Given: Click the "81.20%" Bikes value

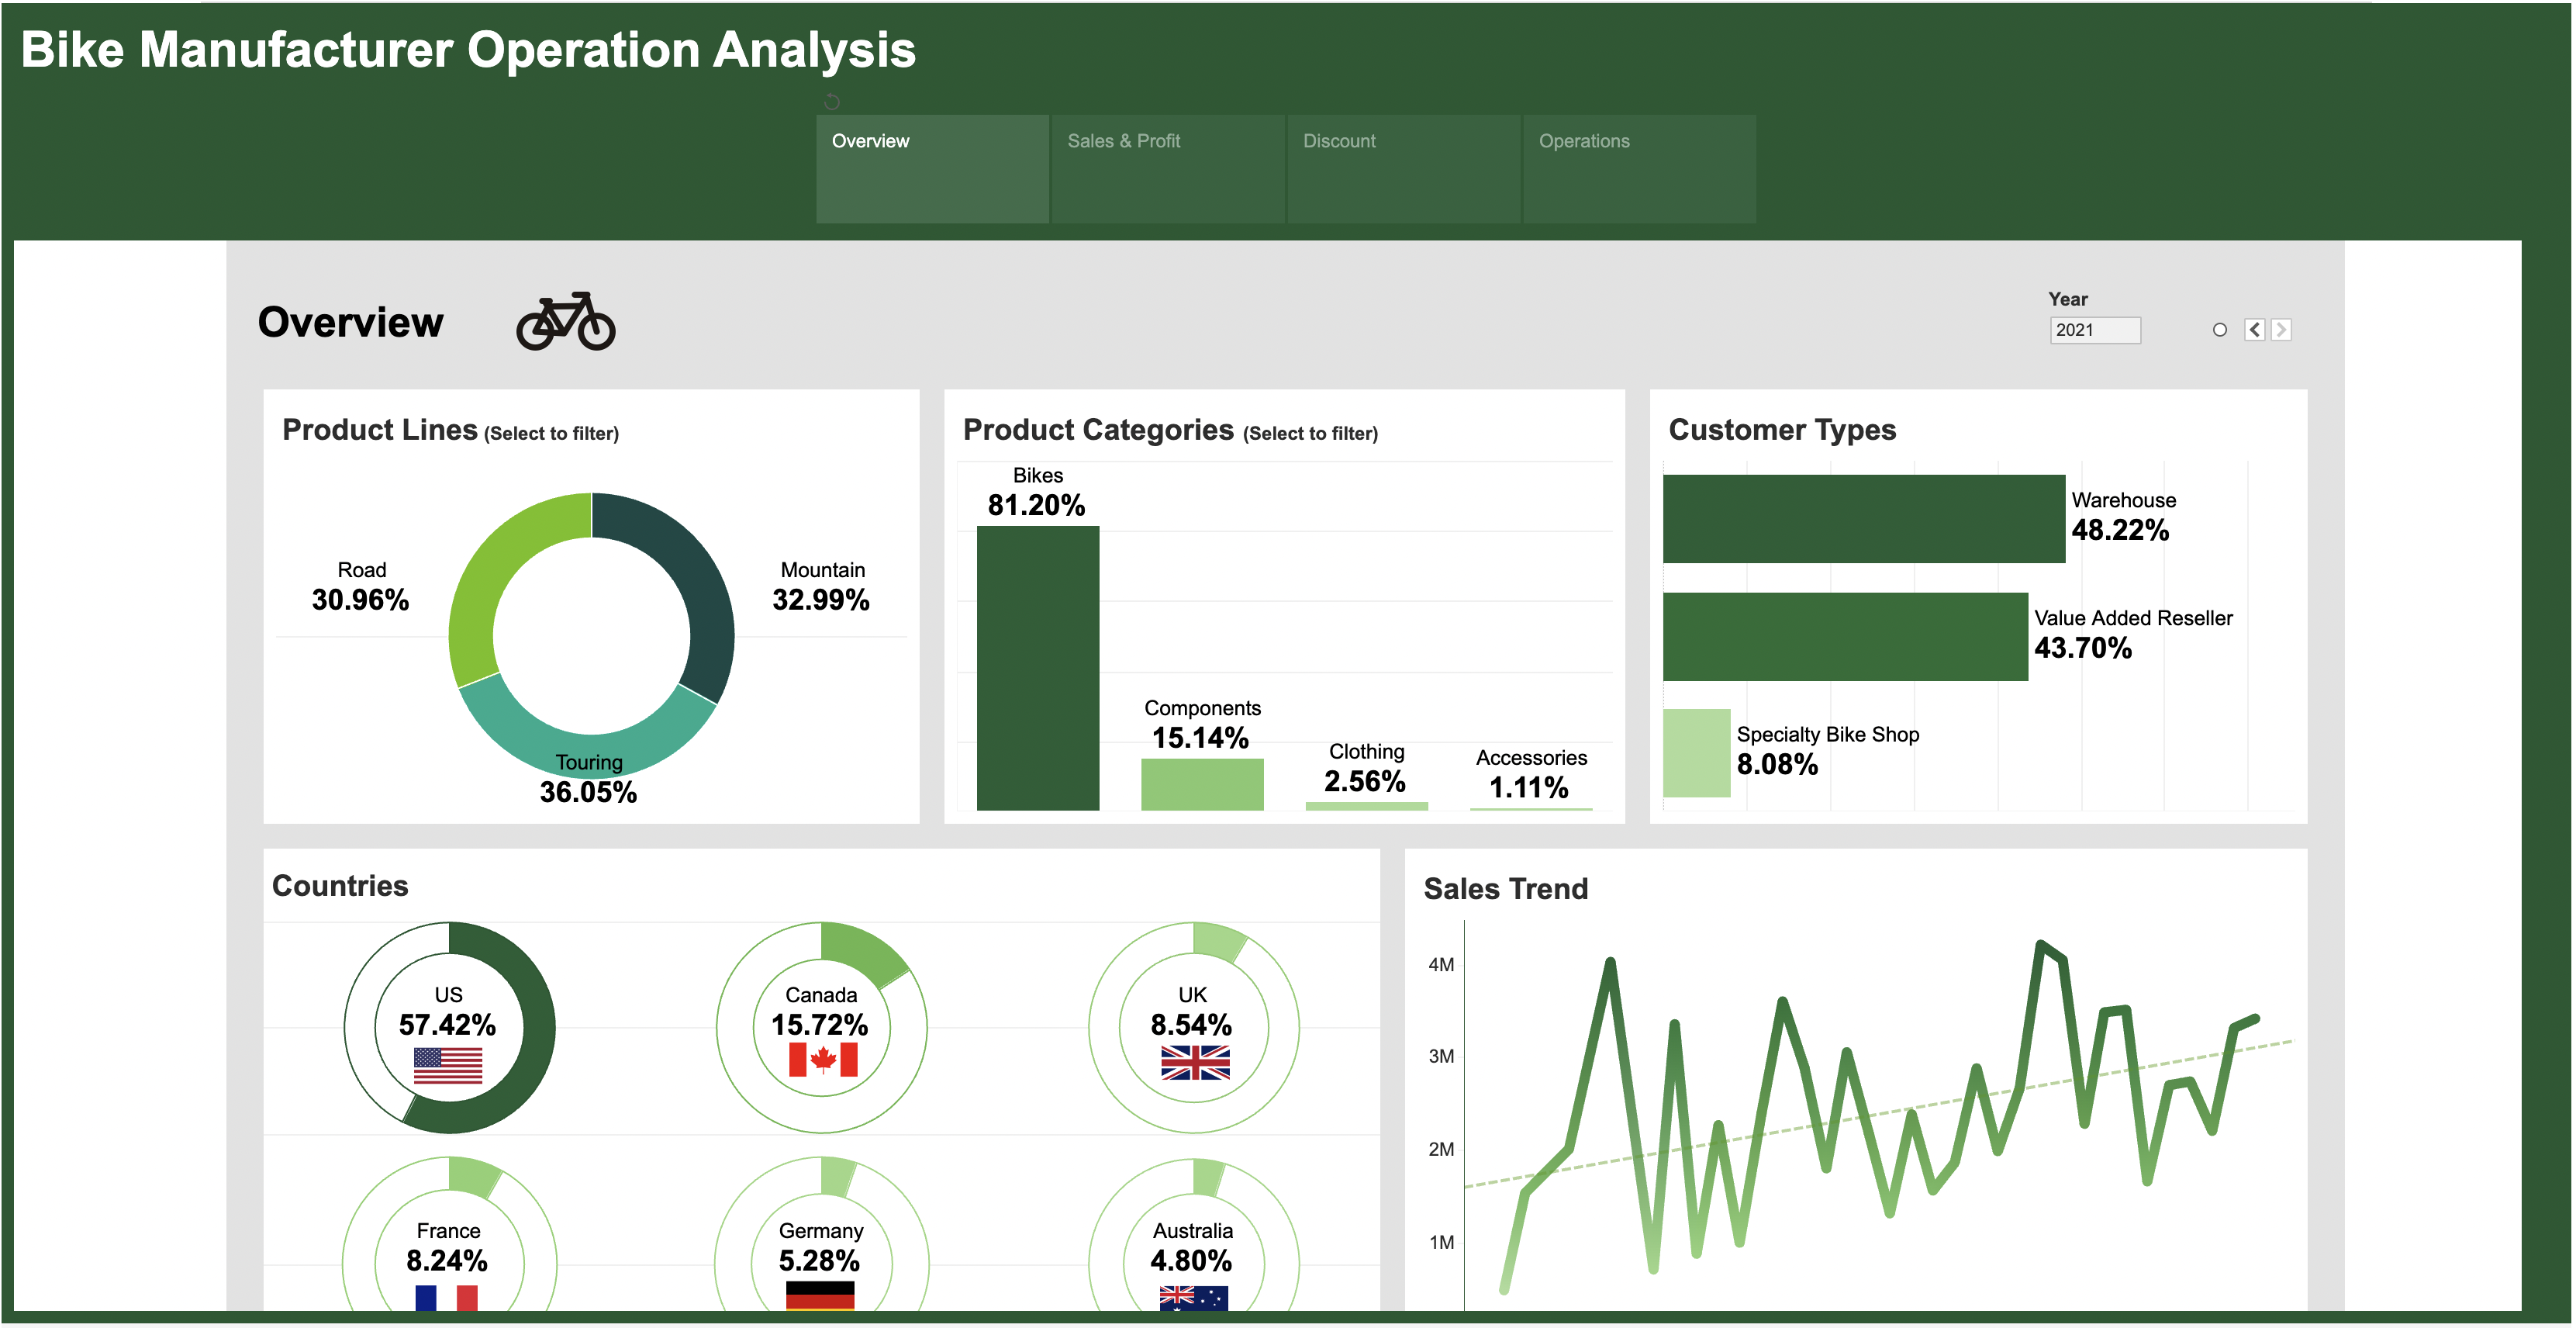Looking at the screenshot, I should coord(1036,505).
